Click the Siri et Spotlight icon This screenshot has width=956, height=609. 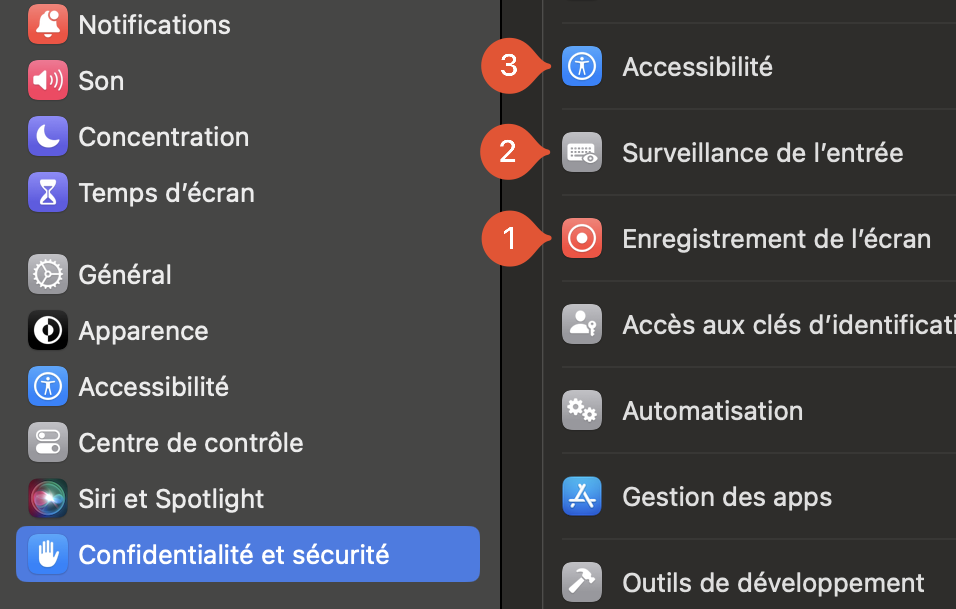coord(48,499)
